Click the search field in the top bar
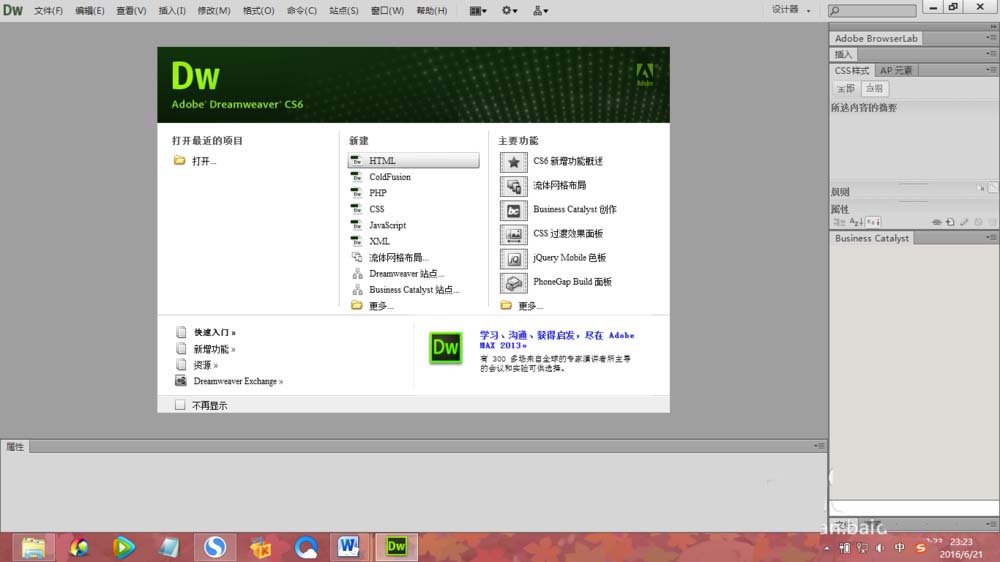1000x562 pixels. click(x=872, y=10)
